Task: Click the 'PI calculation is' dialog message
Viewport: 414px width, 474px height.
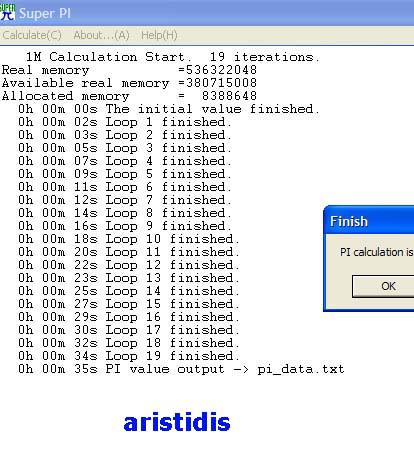Action: tap(377, 252)
